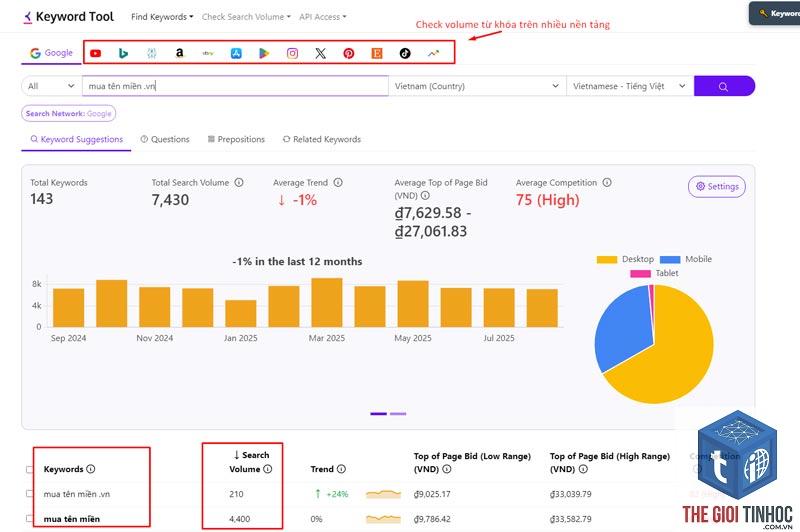Open the Find Keywords dropdown menu
This screenshot has height=532, width=800.
pos(162,17)
